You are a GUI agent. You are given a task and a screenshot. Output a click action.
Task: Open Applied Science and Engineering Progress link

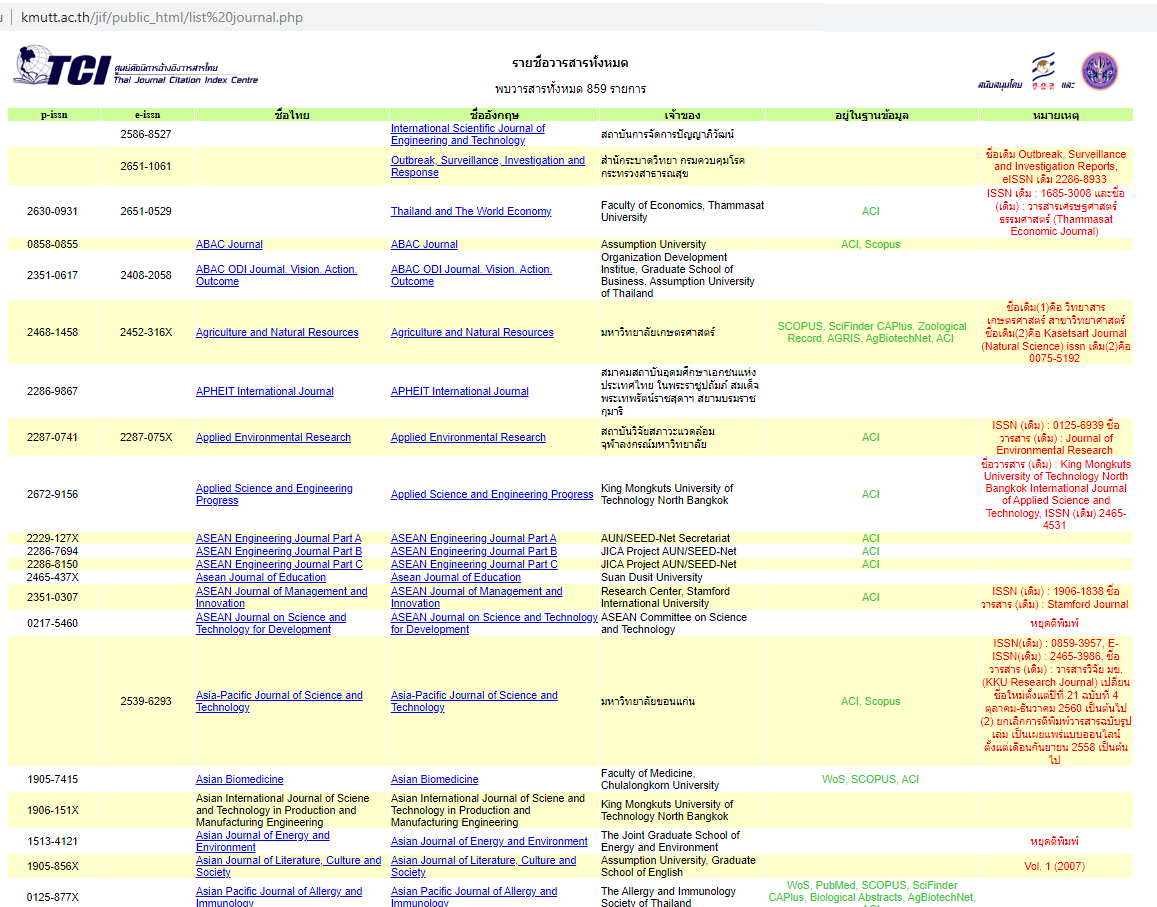(x=491, y=494)
